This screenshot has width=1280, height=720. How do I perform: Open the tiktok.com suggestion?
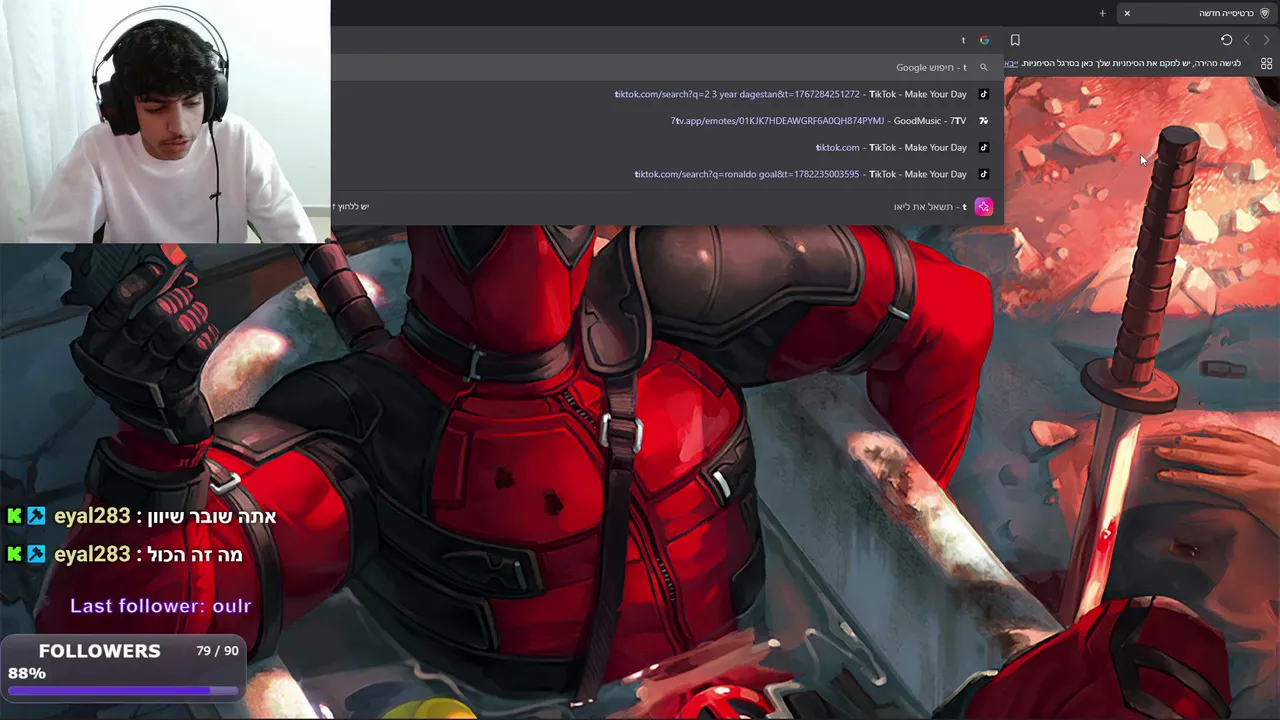pyautogui.click(x=666, y=147)
